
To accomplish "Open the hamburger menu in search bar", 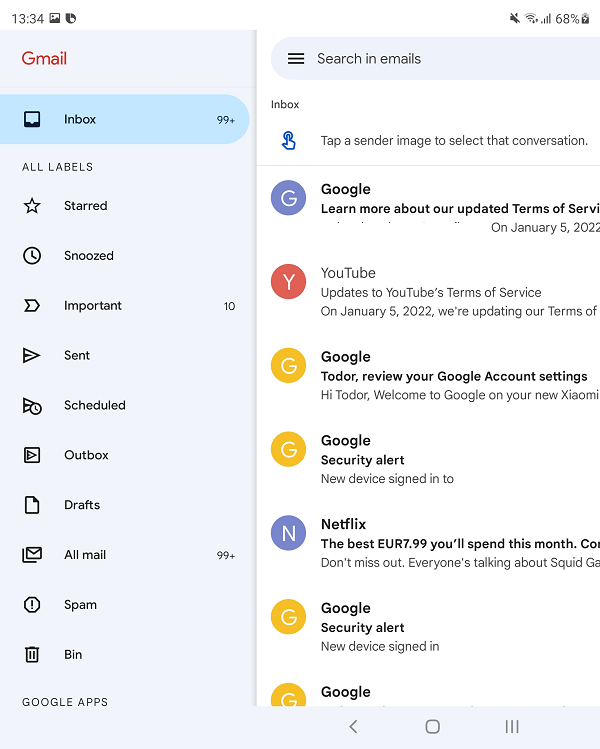I will (296, 59).
